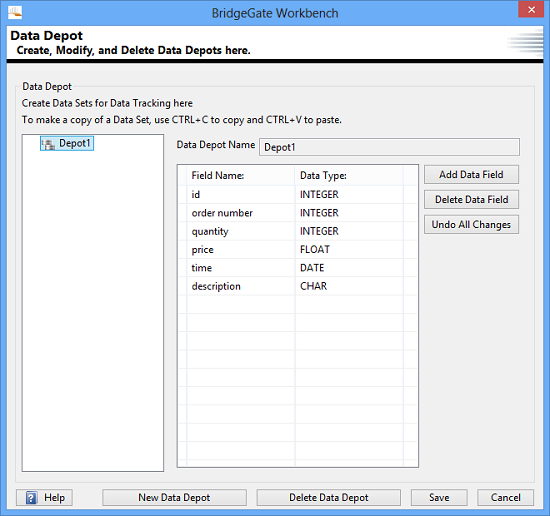
Task: Select the 'description' field cell
Action: tap(241, 286)
